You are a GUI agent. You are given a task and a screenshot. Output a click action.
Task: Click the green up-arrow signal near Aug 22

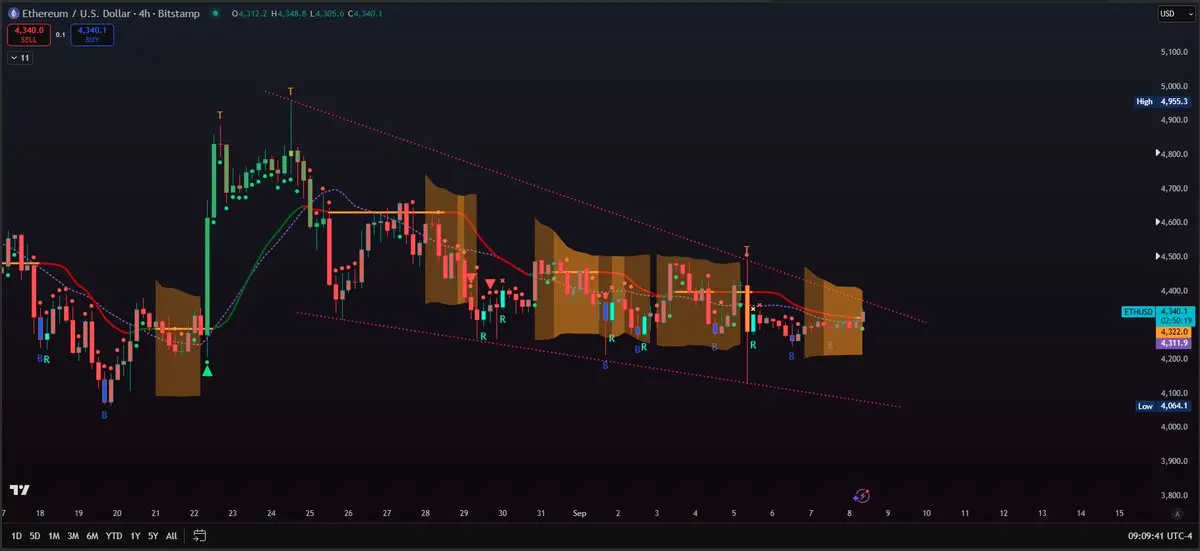click(207, 371)
